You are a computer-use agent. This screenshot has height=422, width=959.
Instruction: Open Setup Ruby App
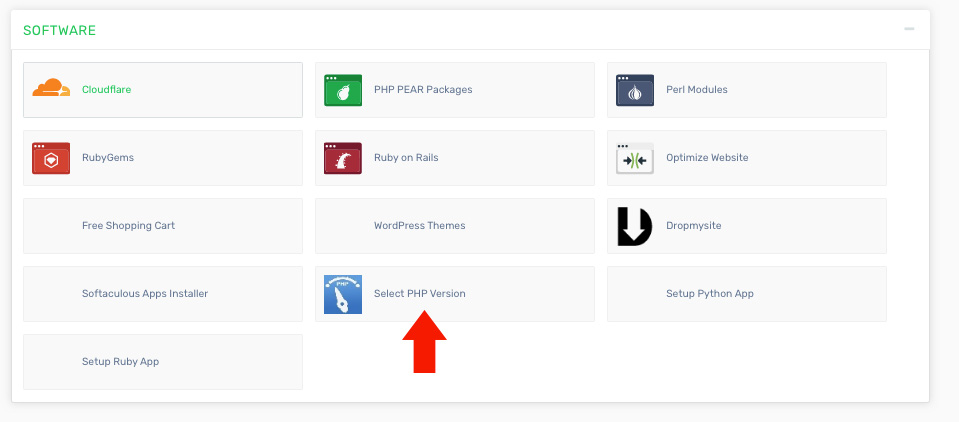[x=120, y=362]
